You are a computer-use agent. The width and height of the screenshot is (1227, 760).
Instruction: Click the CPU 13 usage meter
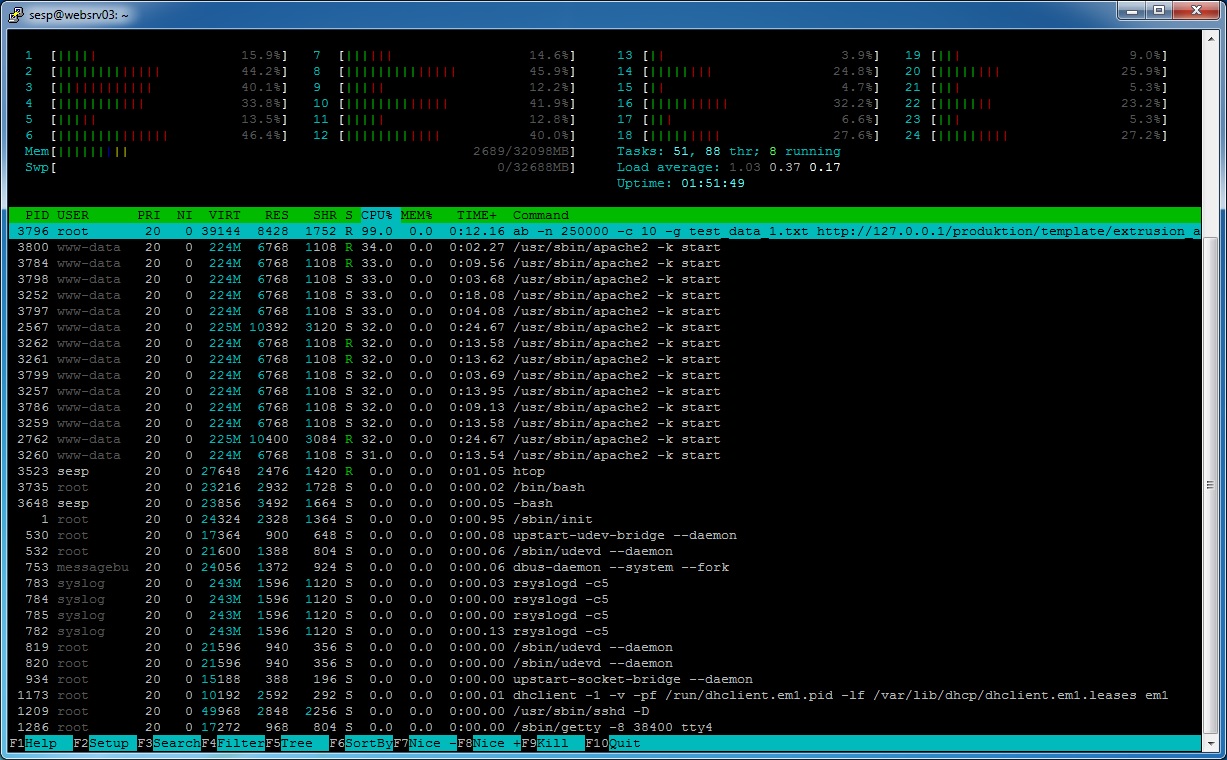click(748, 55)
